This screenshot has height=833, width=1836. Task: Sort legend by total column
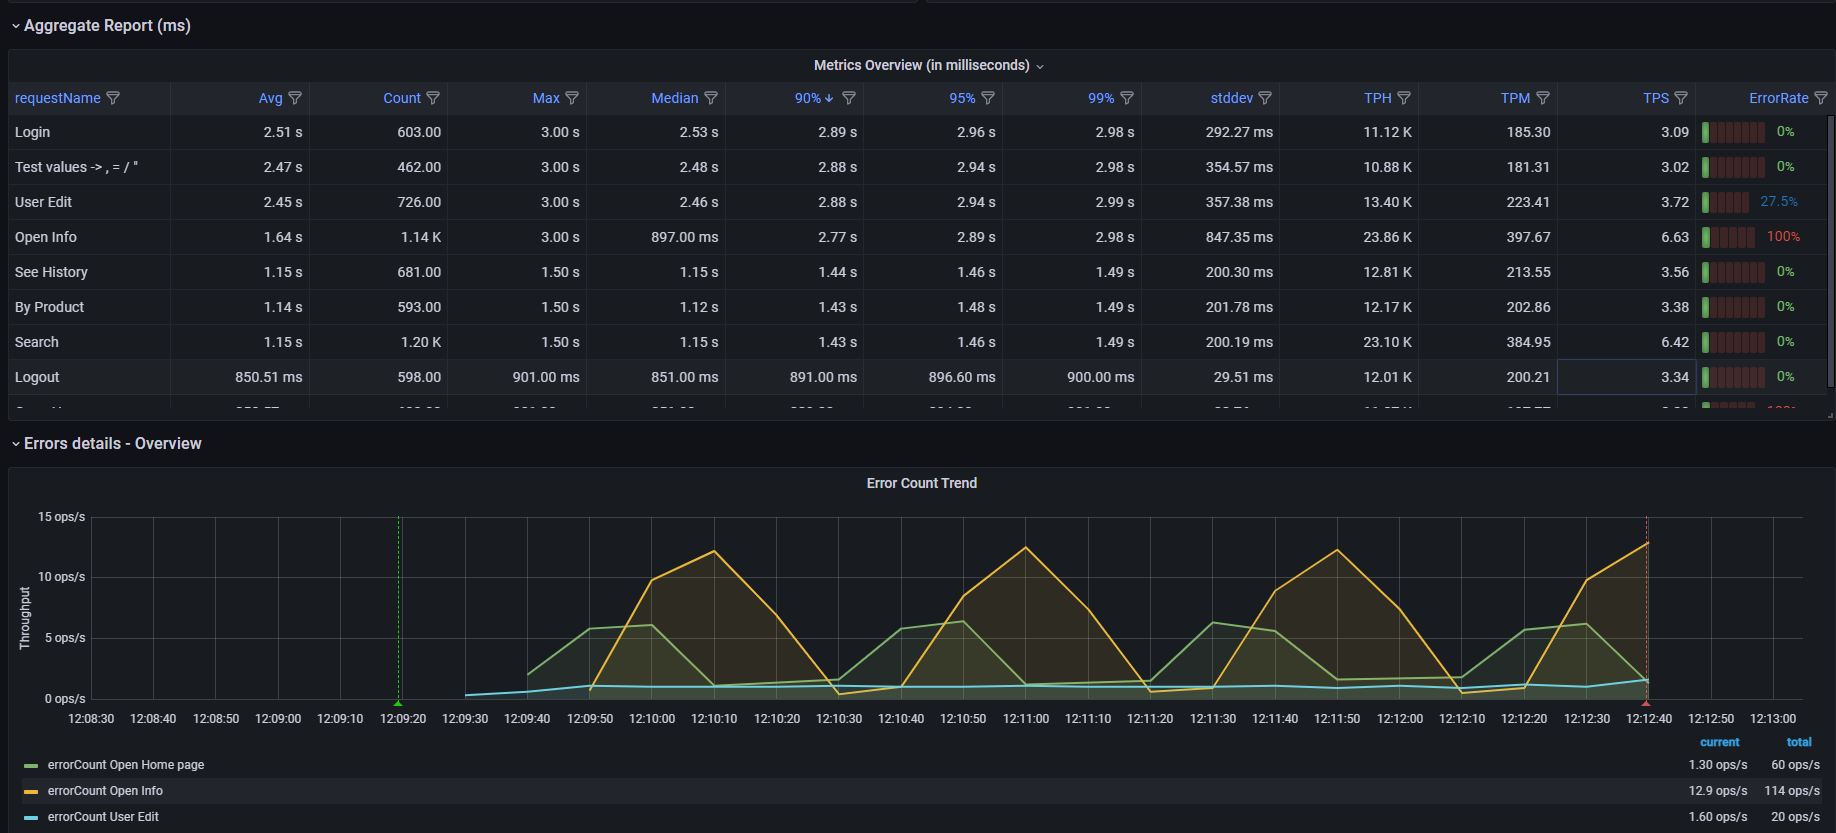coord(1799,742)
